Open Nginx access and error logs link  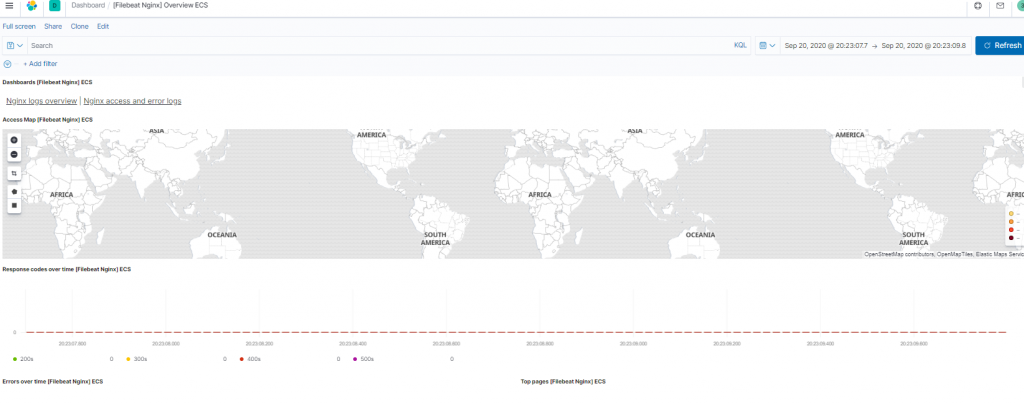point(133,101)
